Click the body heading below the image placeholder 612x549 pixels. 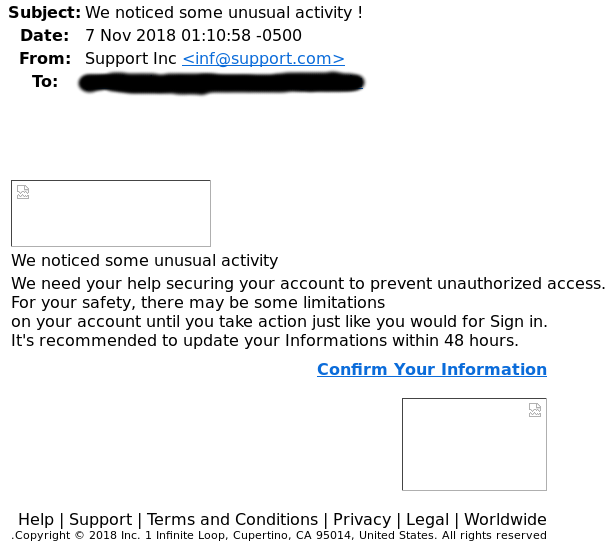click(144, 261)
